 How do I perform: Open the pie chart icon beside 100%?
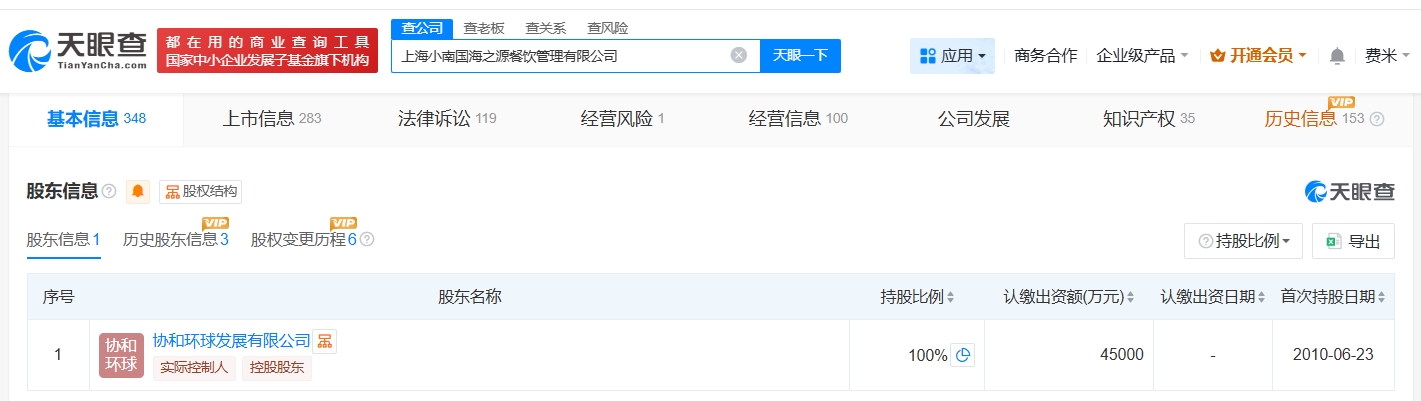tap(962, 355)
